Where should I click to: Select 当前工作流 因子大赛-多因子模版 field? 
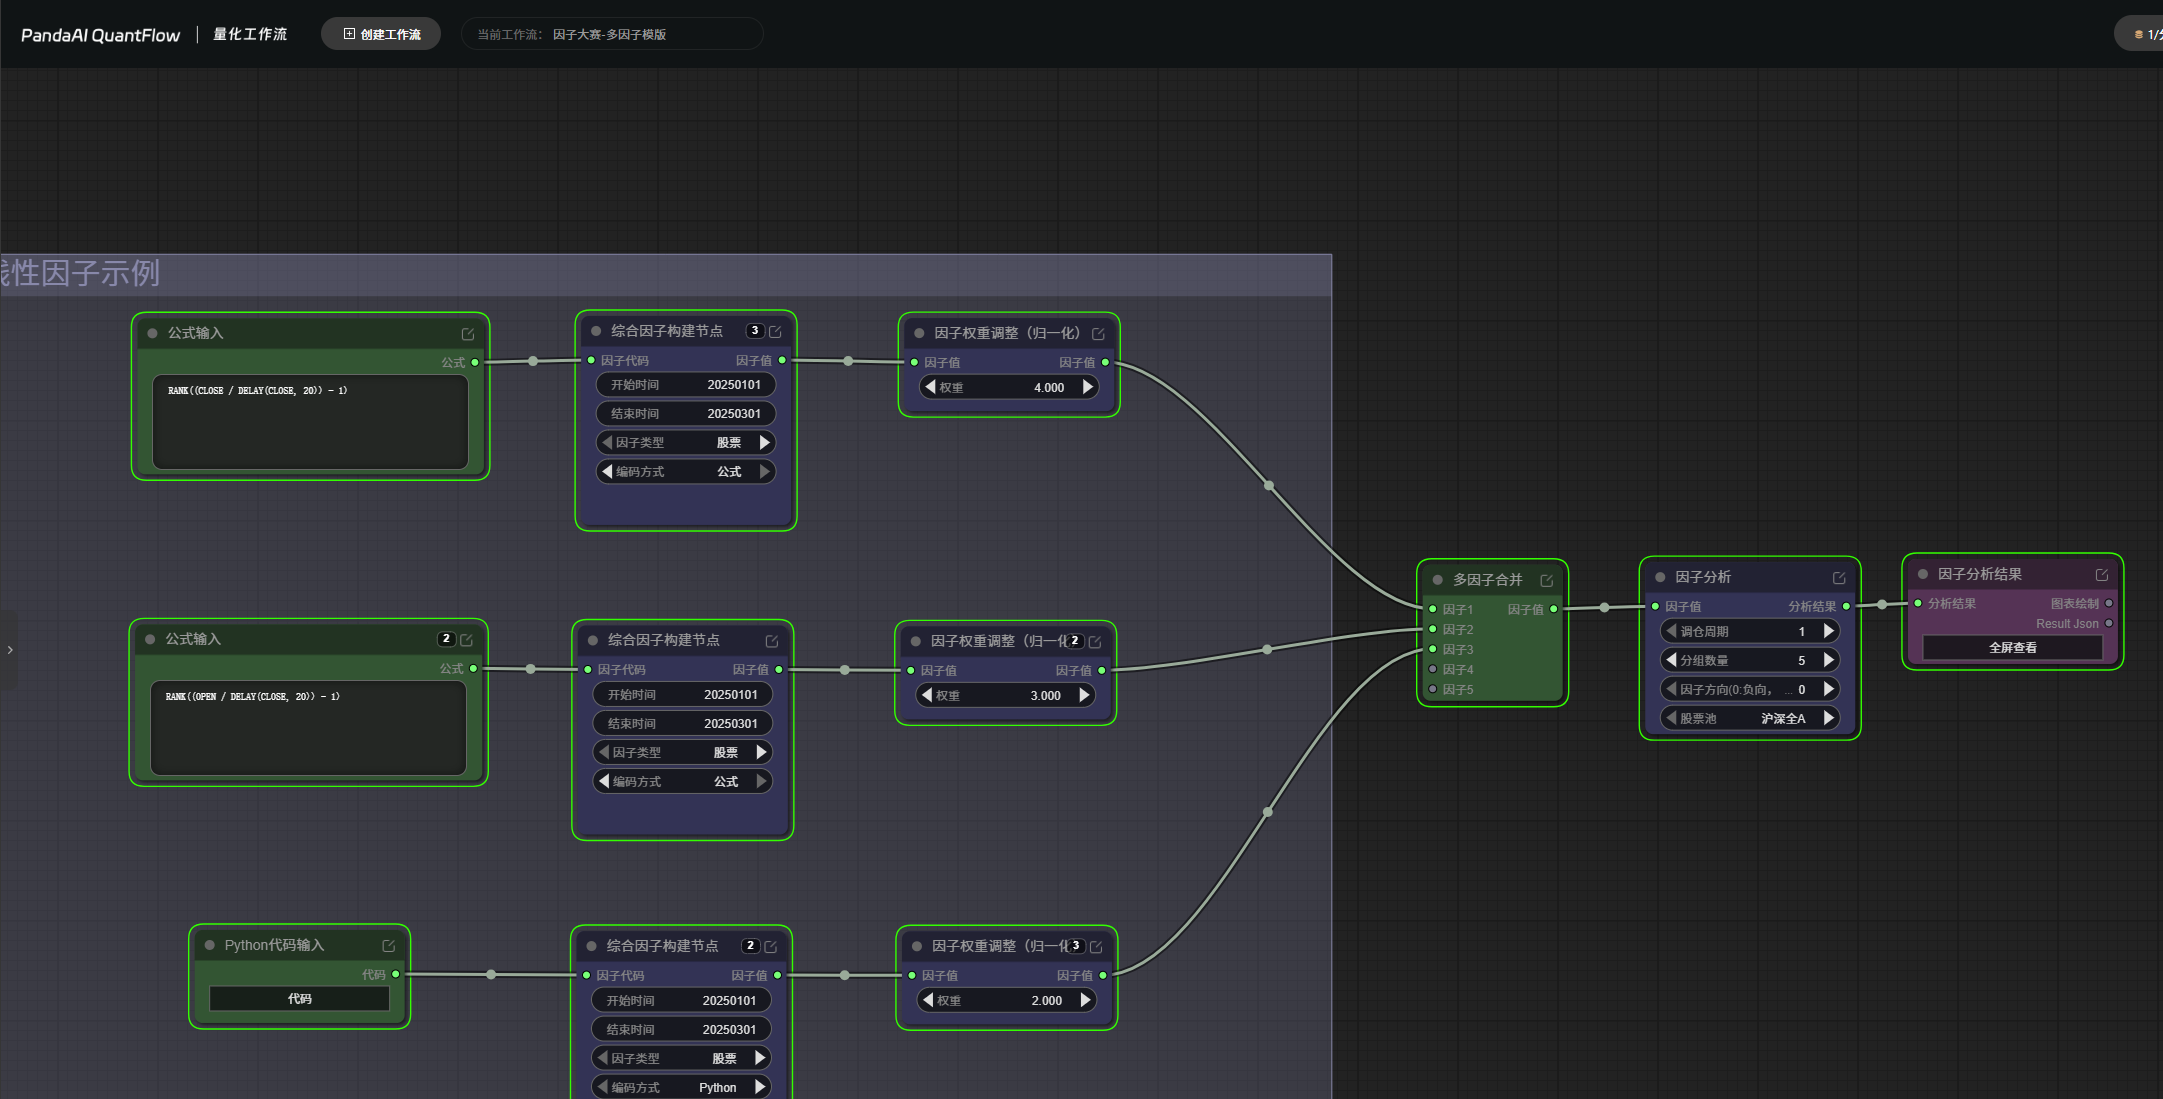(612, 34)
